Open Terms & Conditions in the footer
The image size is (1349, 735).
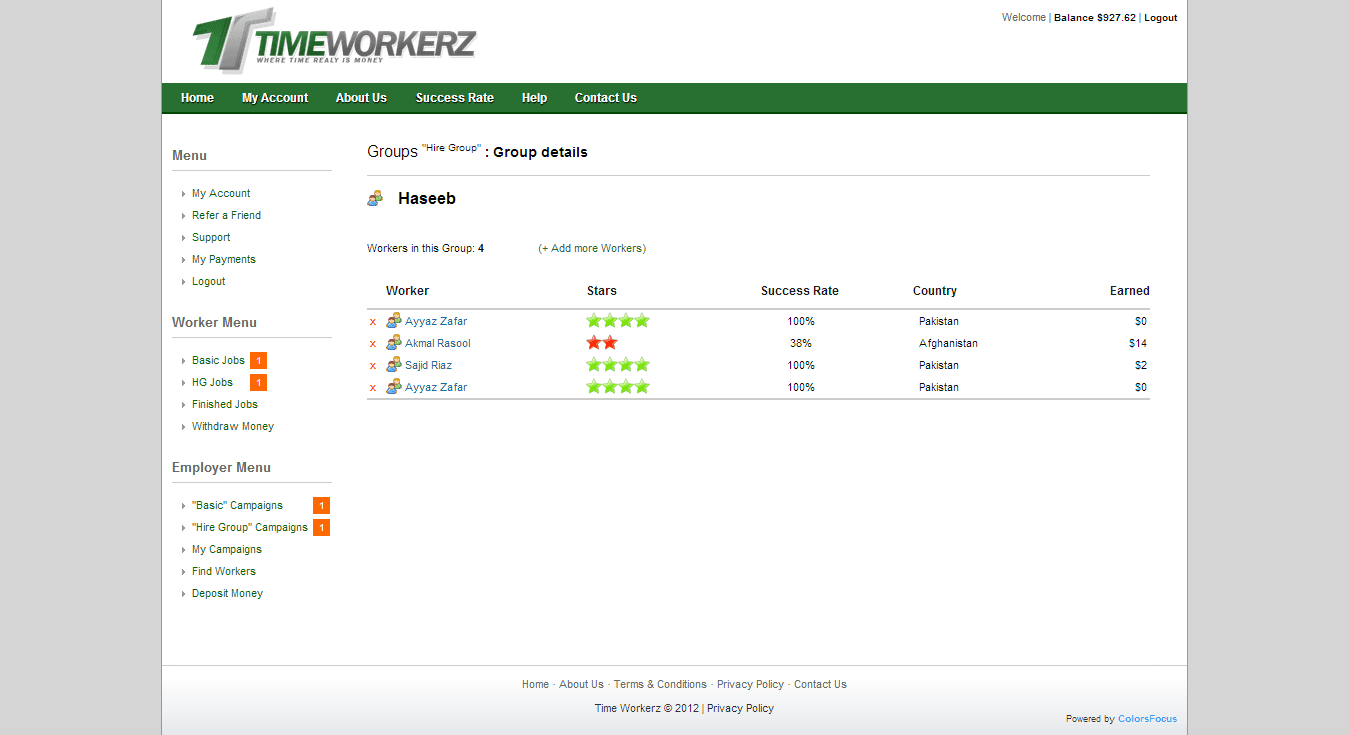coord(660,685)
